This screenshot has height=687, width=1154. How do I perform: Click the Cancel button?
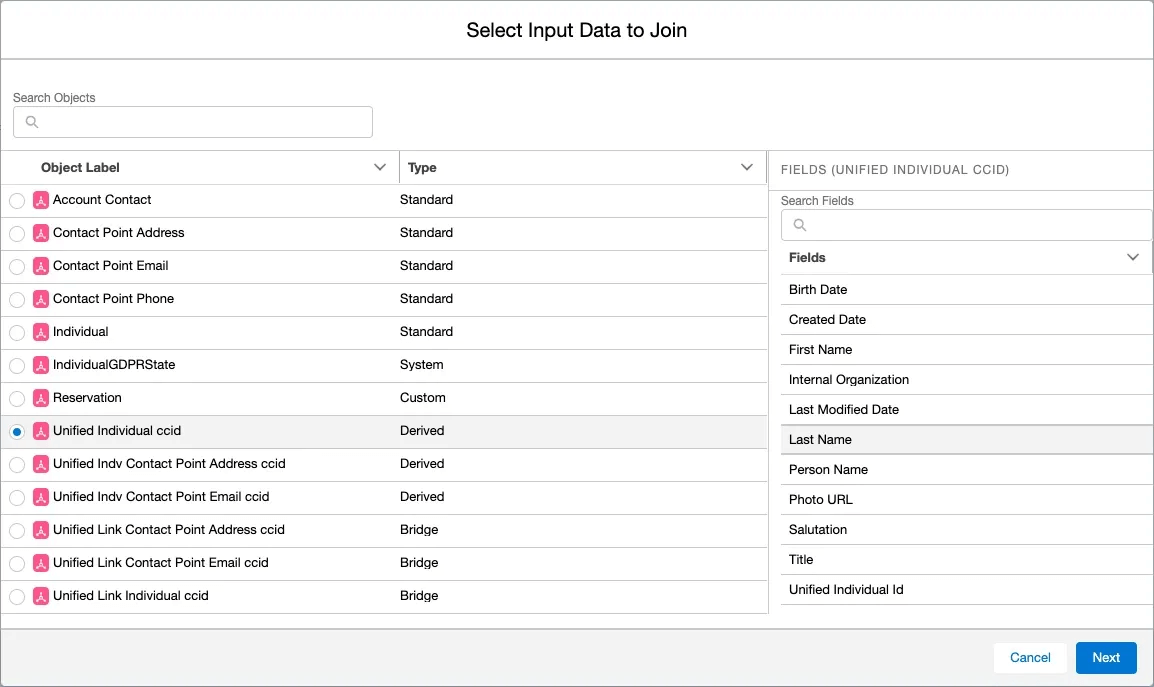[1030, 658]
